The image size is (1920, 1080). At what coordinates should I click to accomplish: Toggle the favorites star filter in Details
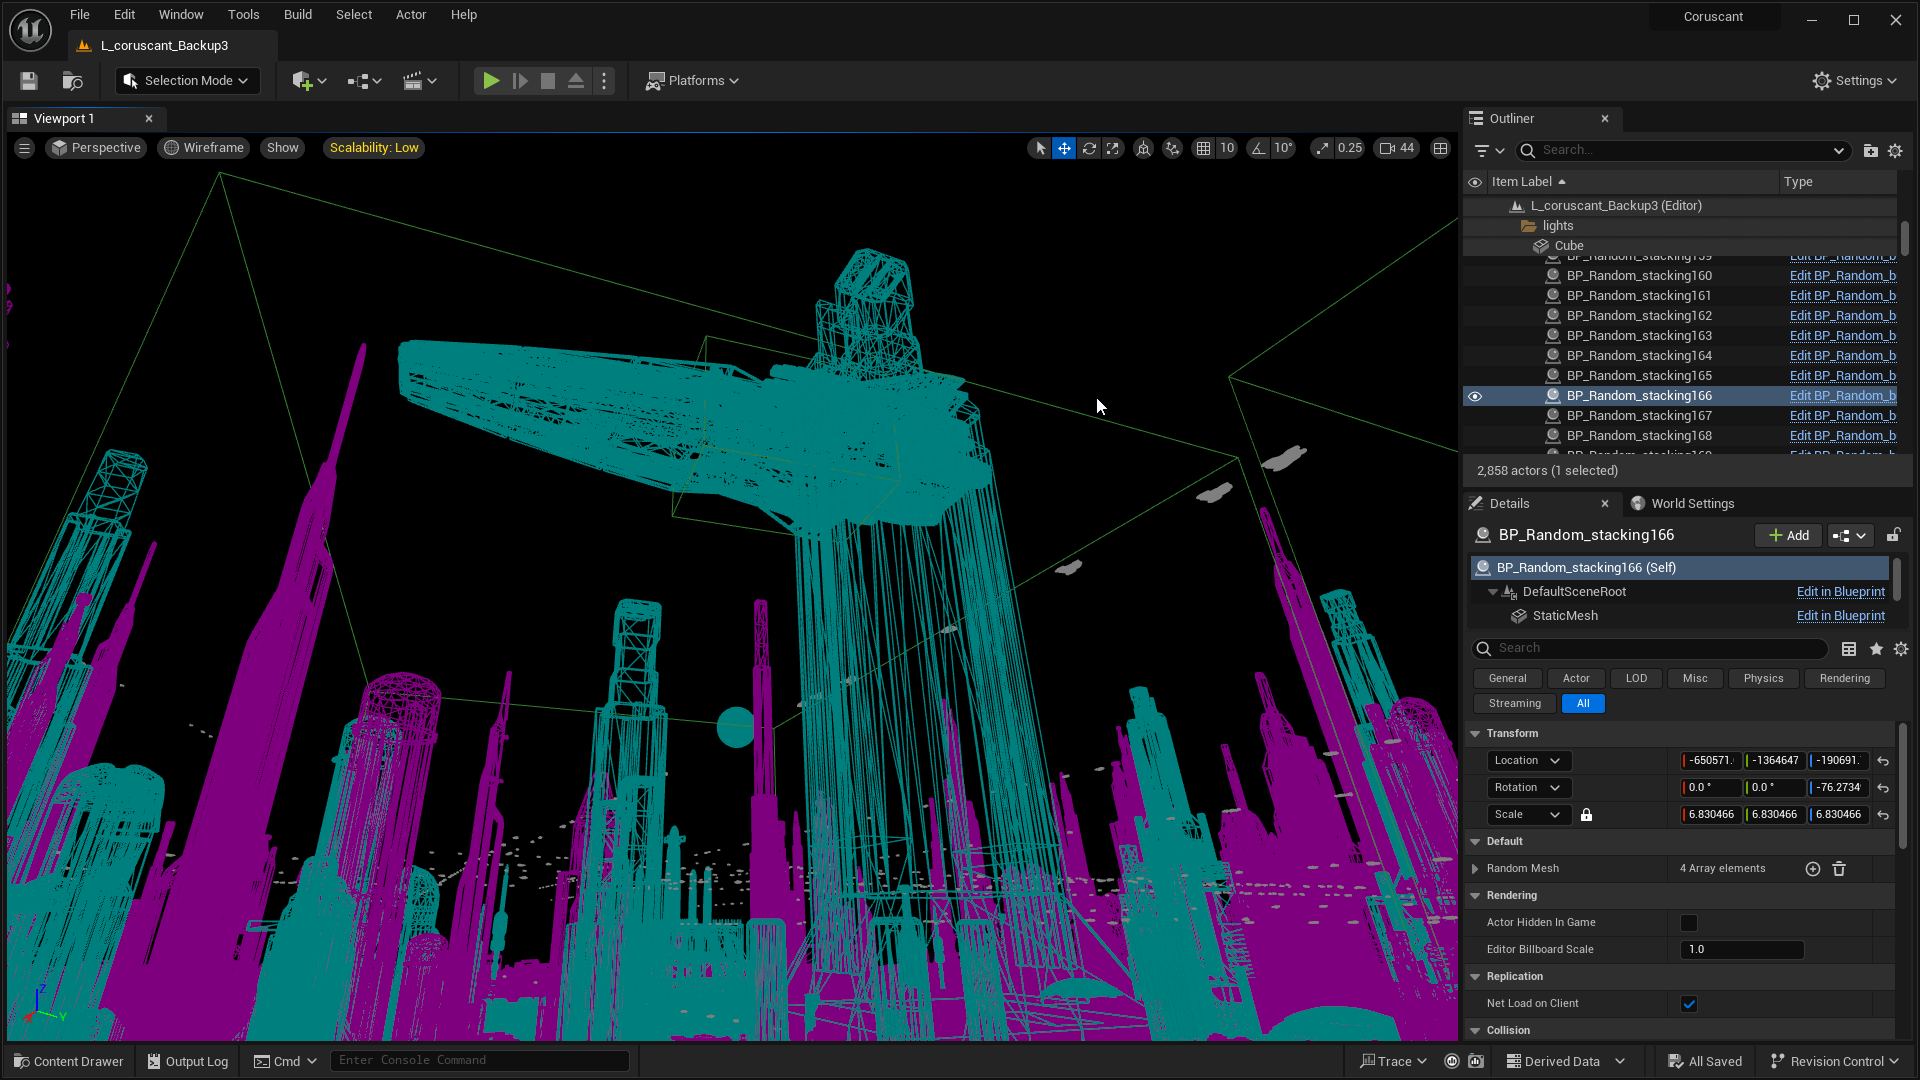pyautogui.click(x=1876, y=649)
